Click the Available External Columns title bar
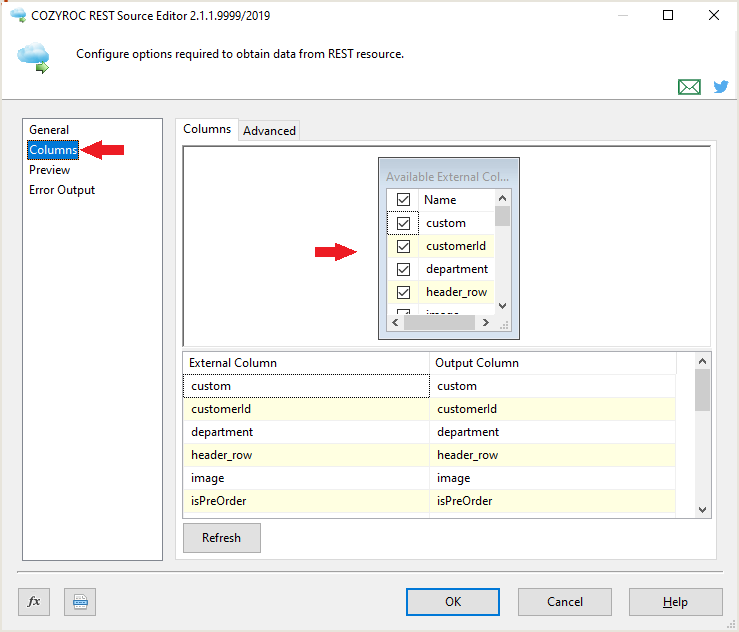The height and width of the screenshot is (632, 739). 449,176
